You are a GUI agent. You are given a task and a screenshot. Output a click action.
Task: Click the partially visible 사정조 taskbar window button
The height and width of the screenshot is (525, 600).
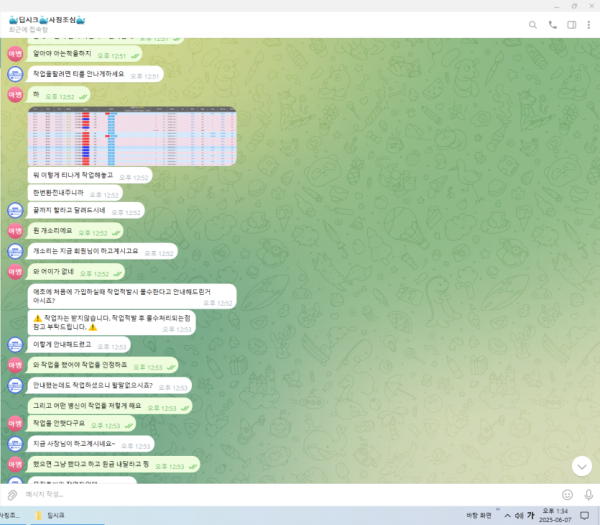[11, 515]
